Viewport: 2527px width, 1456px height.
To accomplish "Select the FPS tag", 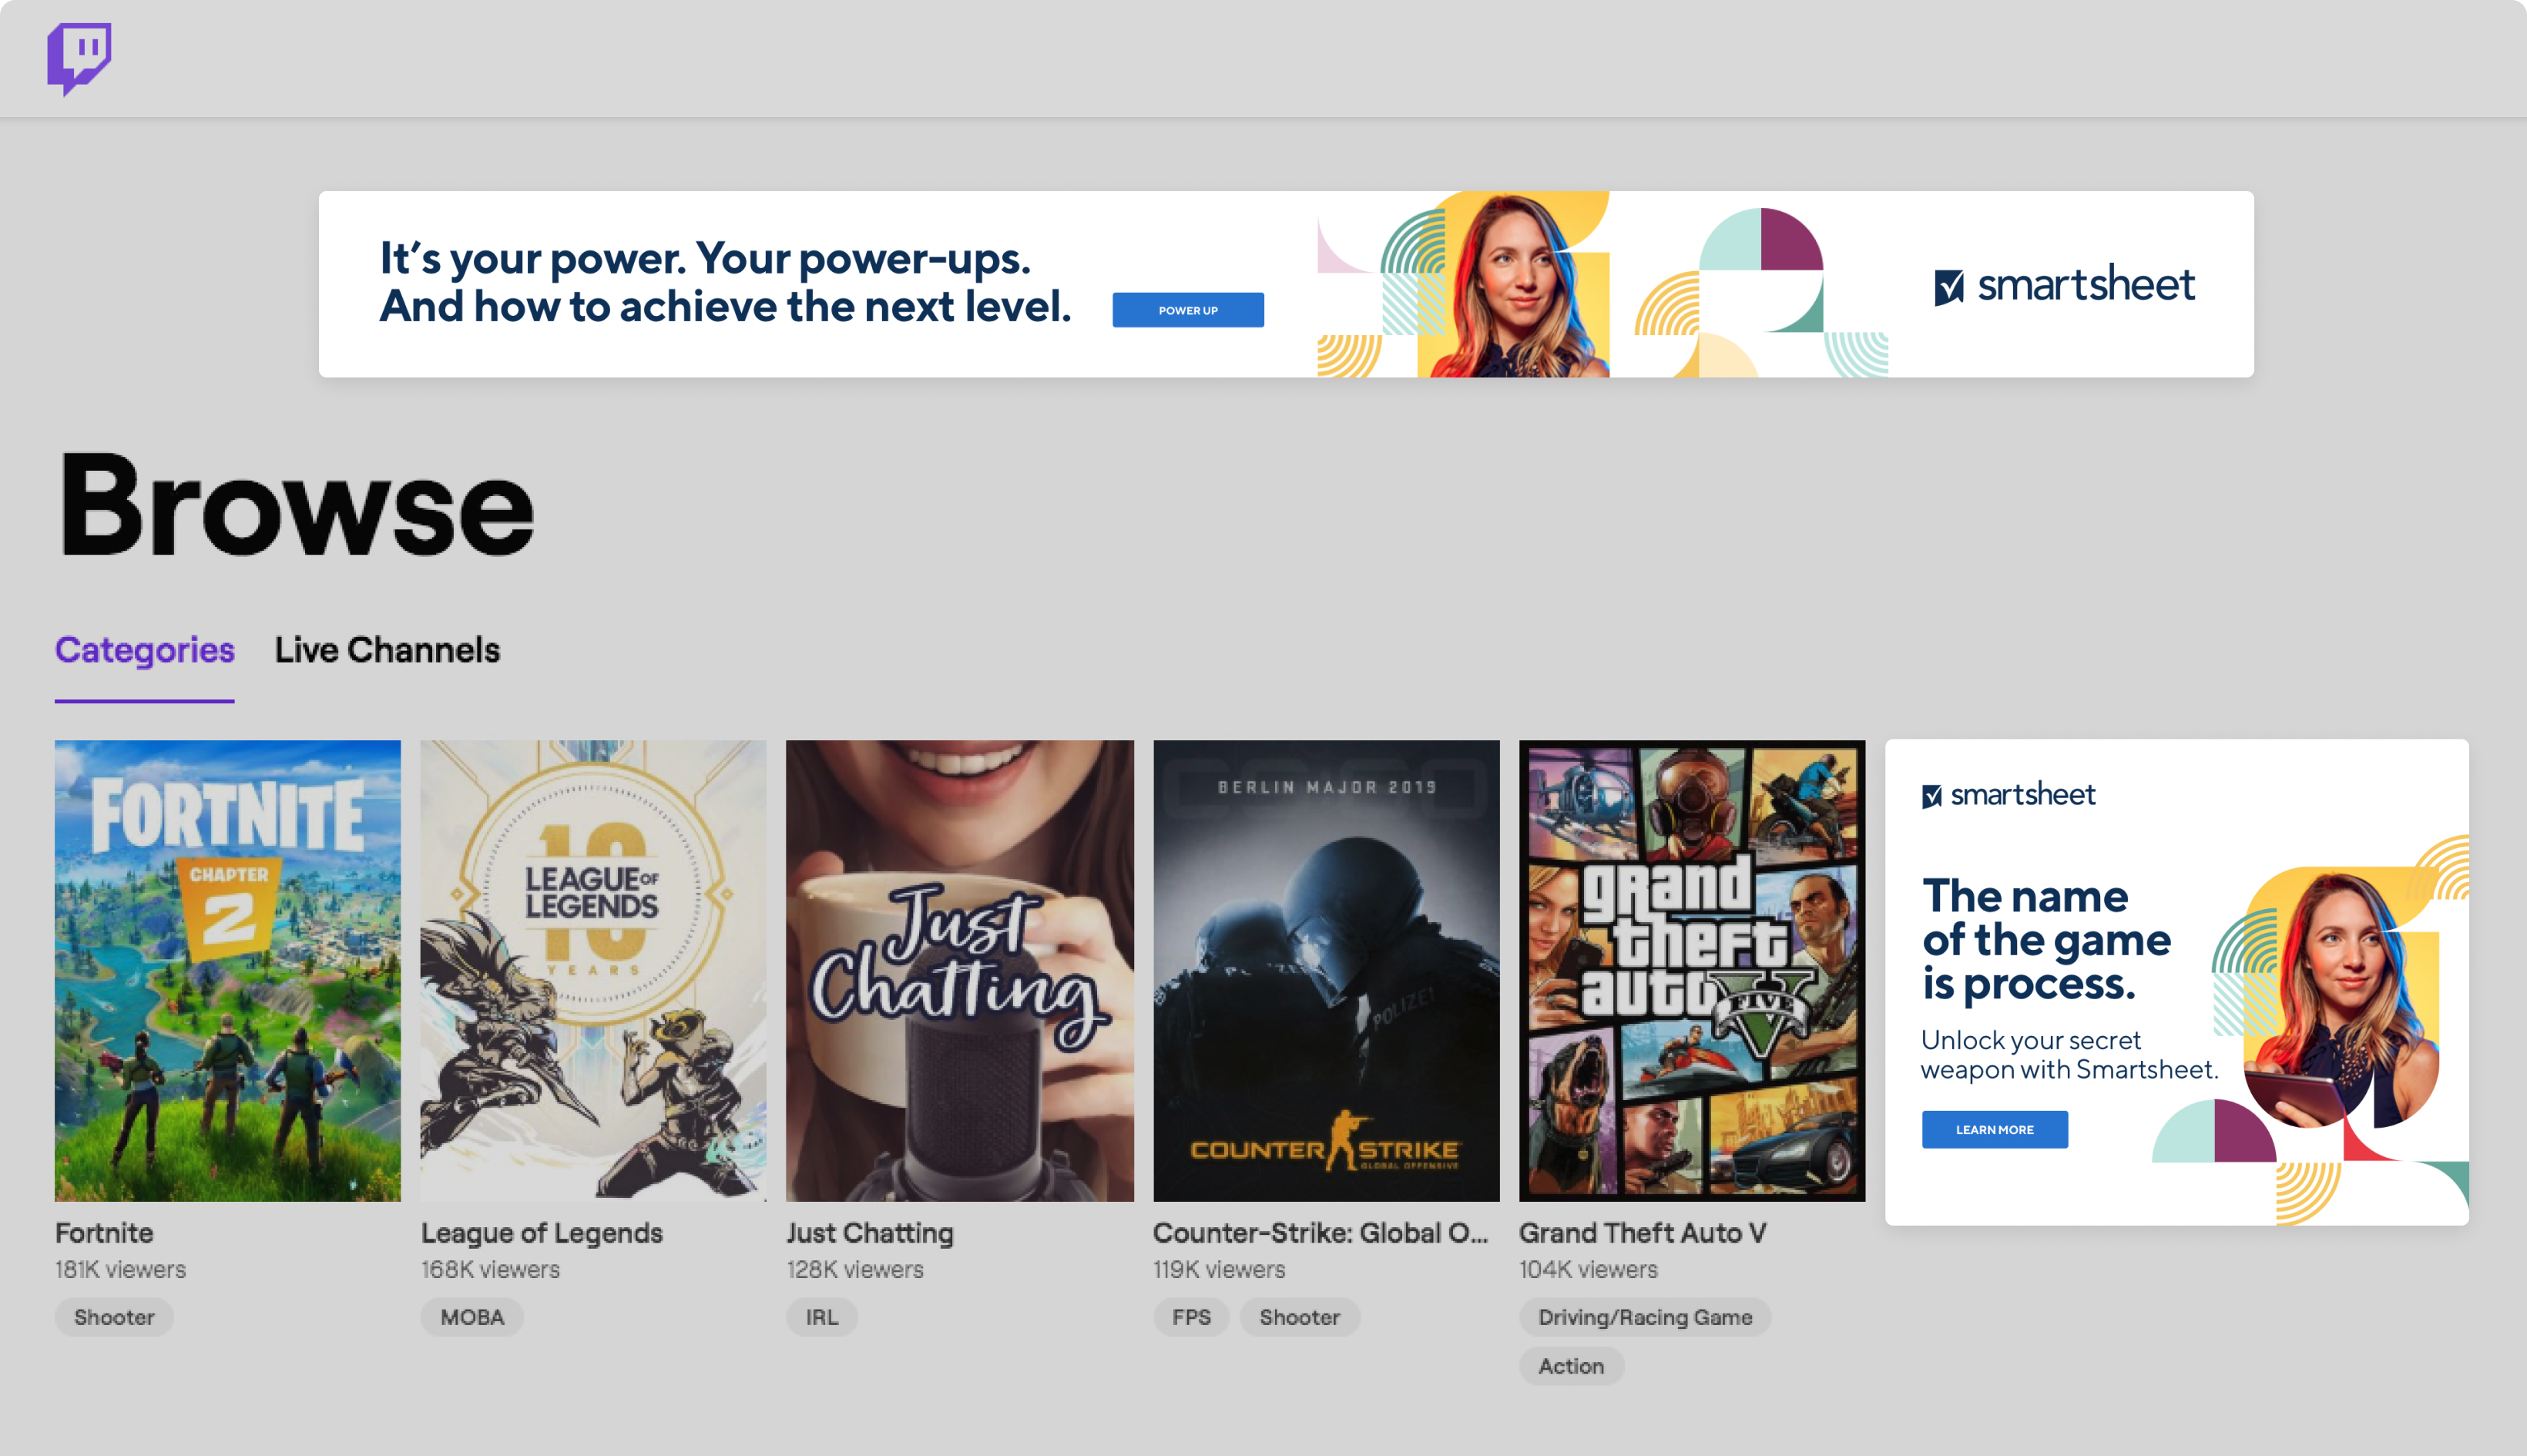I will pyautogui.click(x=1191, y=1317).
